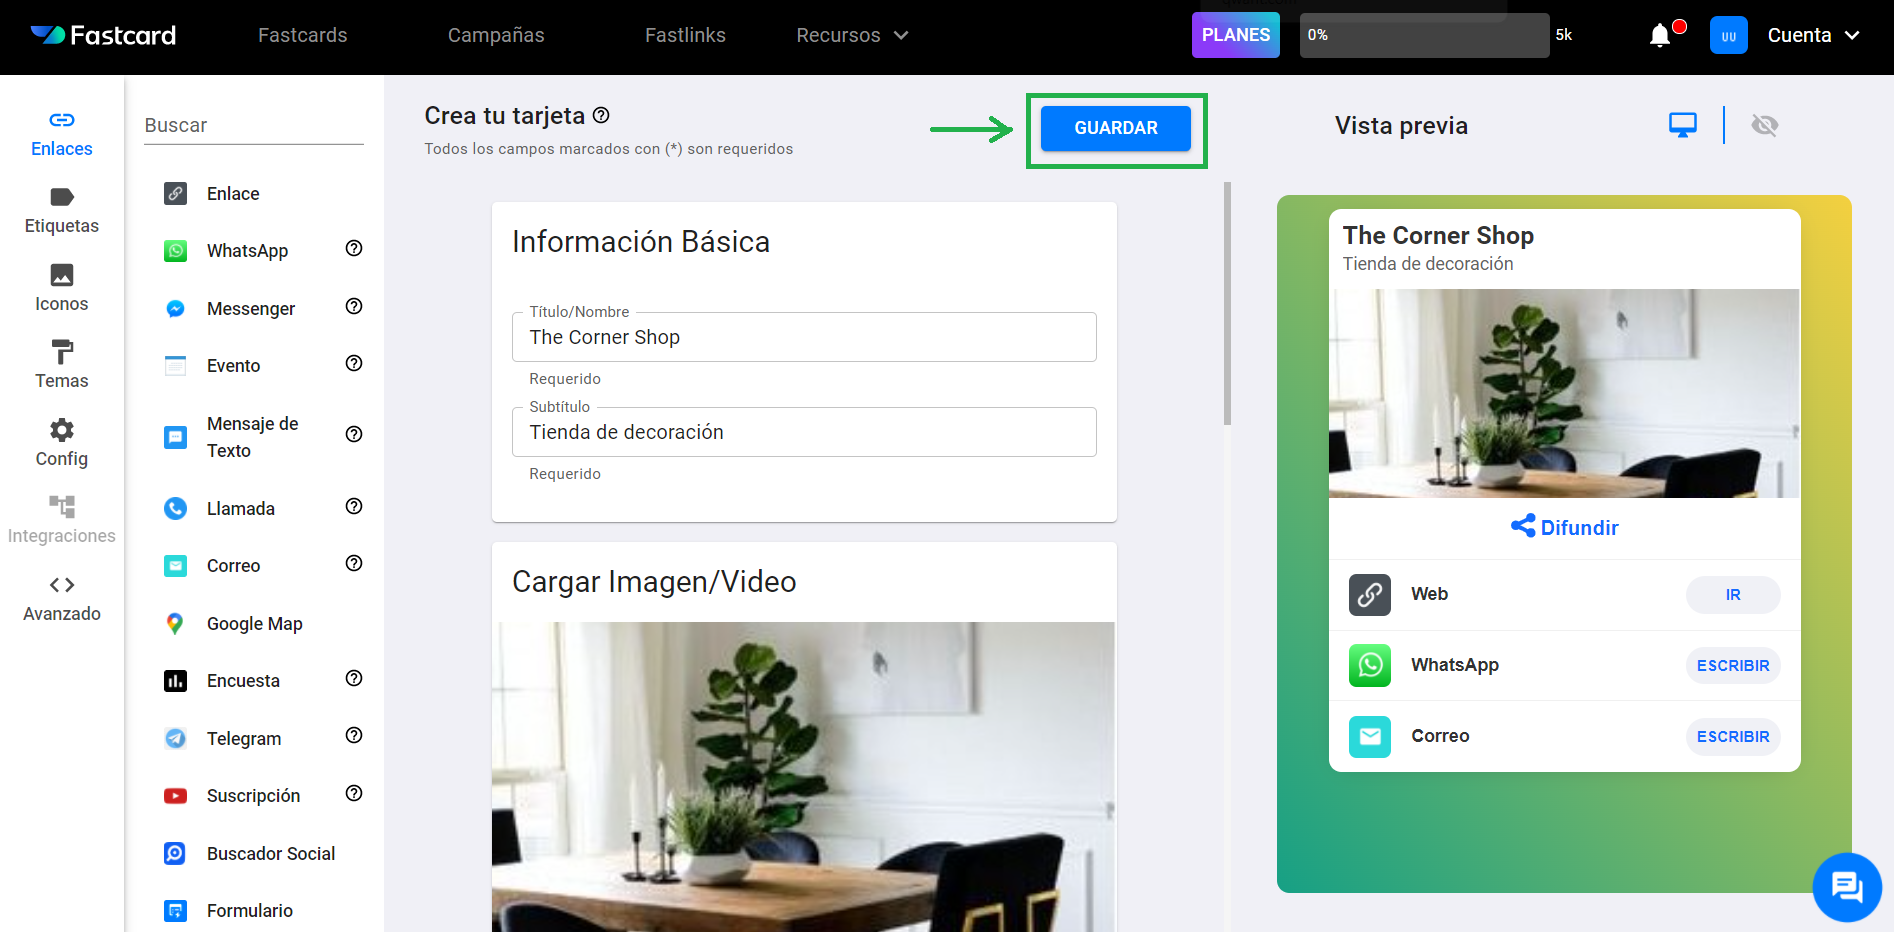The image size is (1894, 932).
Task: Click ESCRIBIR on WhatsApp preview row
Action: click(1733, 666)
